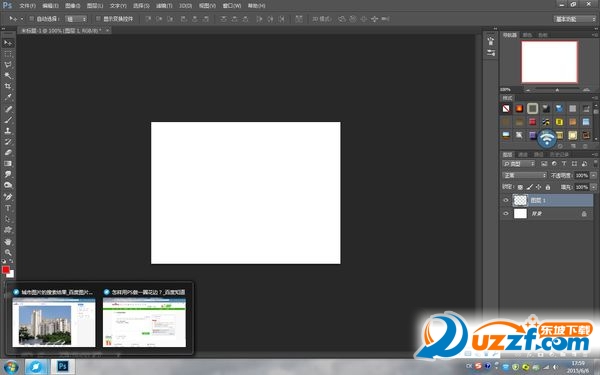Select the Gradient tool
Image resolution: width=600 pixels, height=375 pixels.
[8, 163]
